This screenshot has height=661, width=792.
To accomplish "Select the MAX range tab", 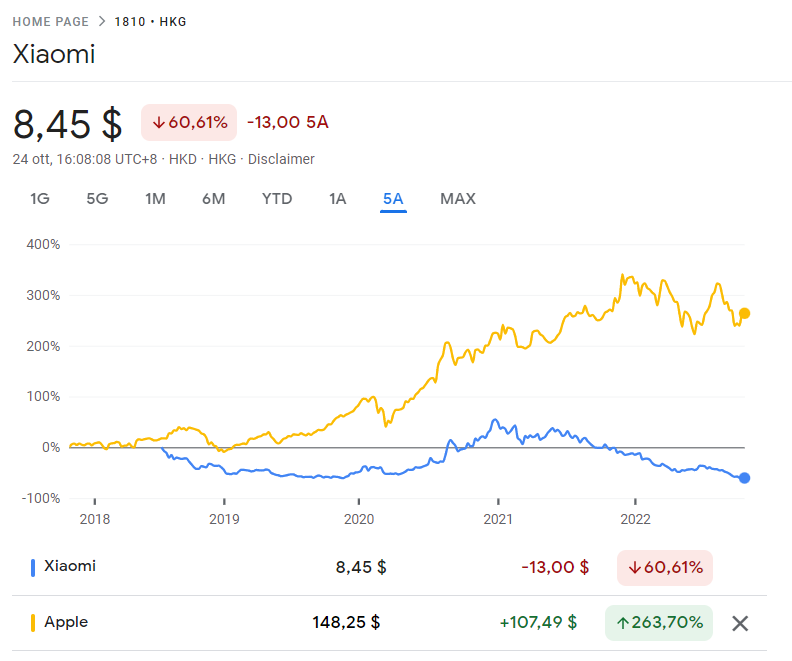I will pyautogui.click(x=458, y=198).
